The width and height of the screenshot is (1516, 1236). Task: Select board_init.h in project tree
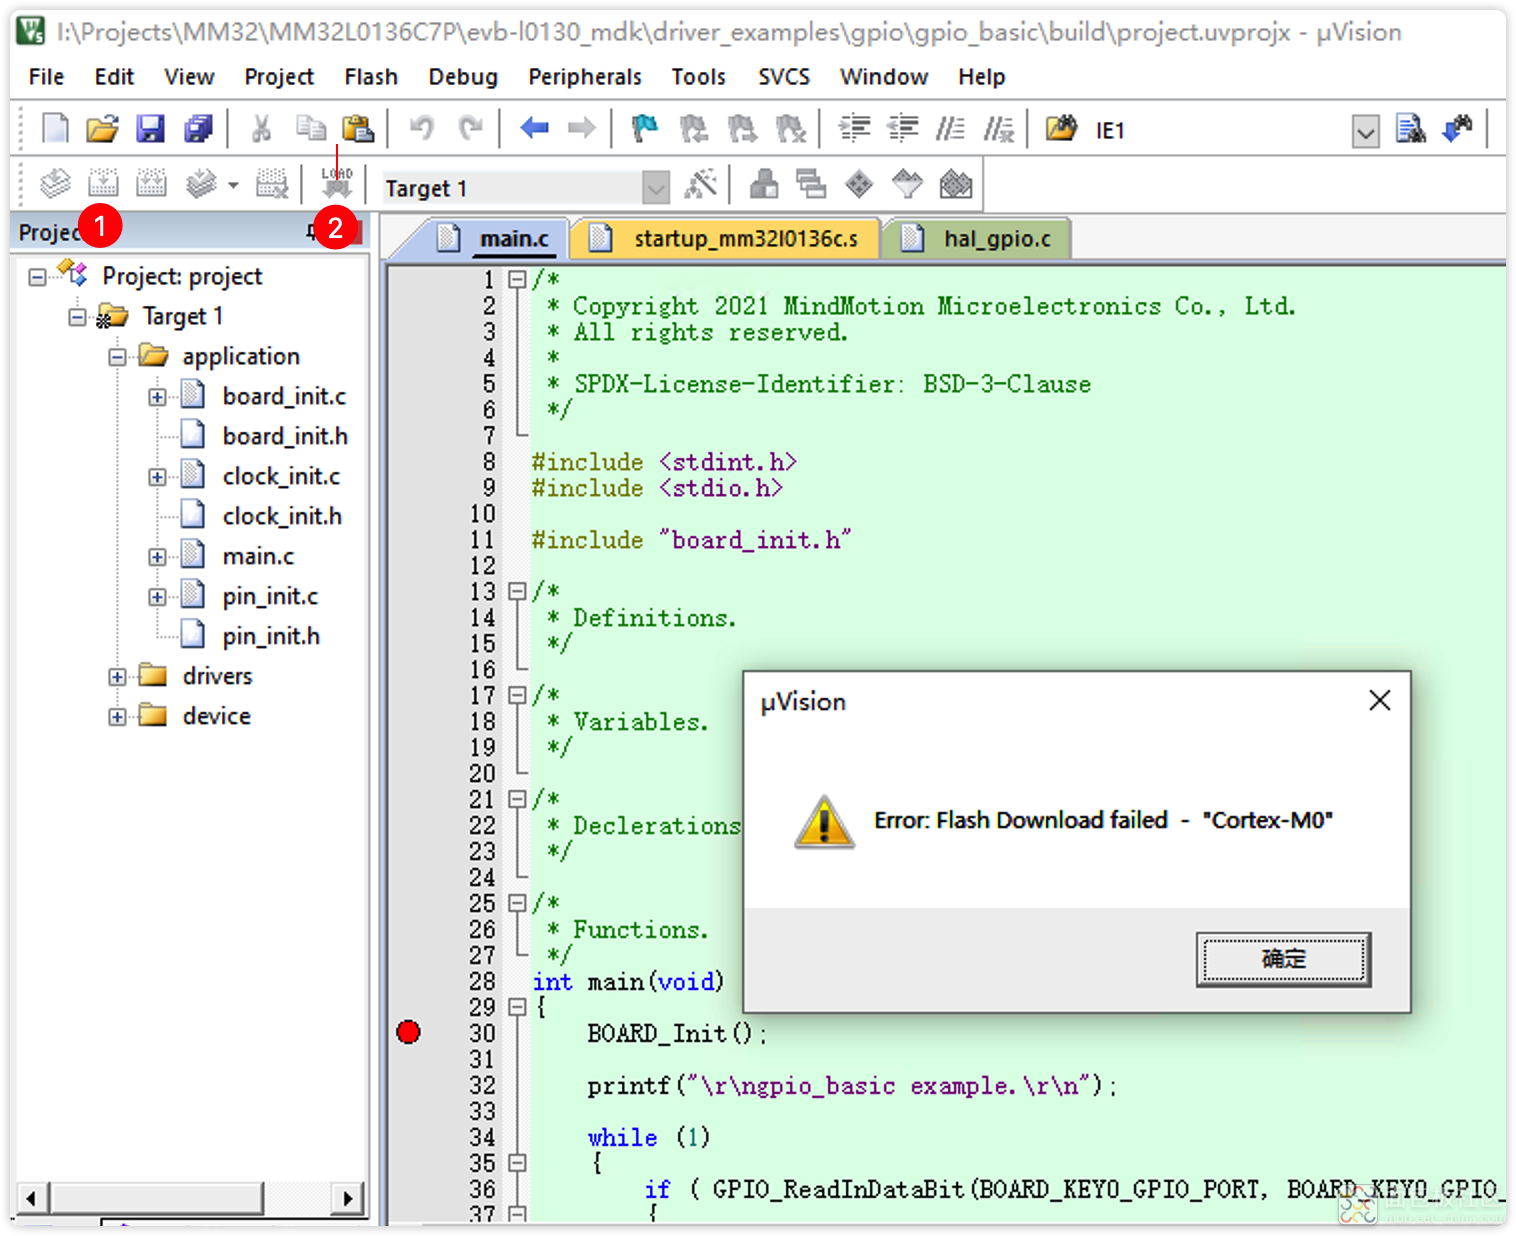click(285, 437)
